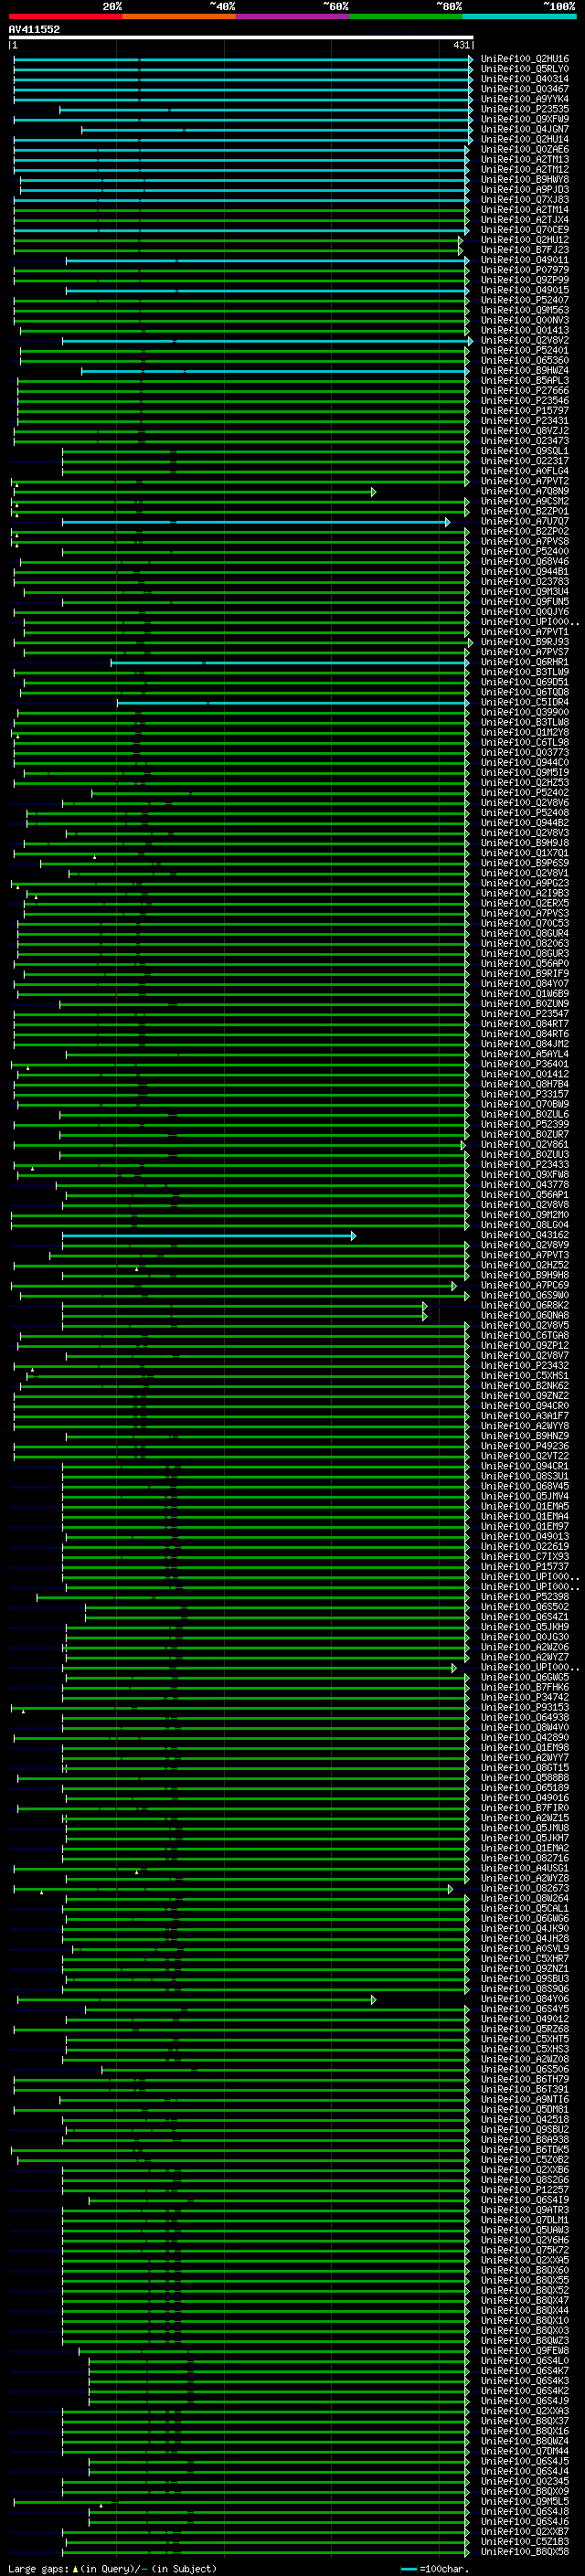Select the UniRef100_Q2HU12 label
This screenshot has width=585, height=2576.
tap(525, 240)
